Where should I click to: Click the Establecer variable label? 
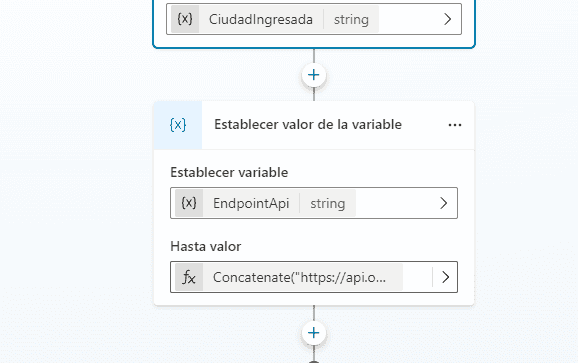click(229, 172)
